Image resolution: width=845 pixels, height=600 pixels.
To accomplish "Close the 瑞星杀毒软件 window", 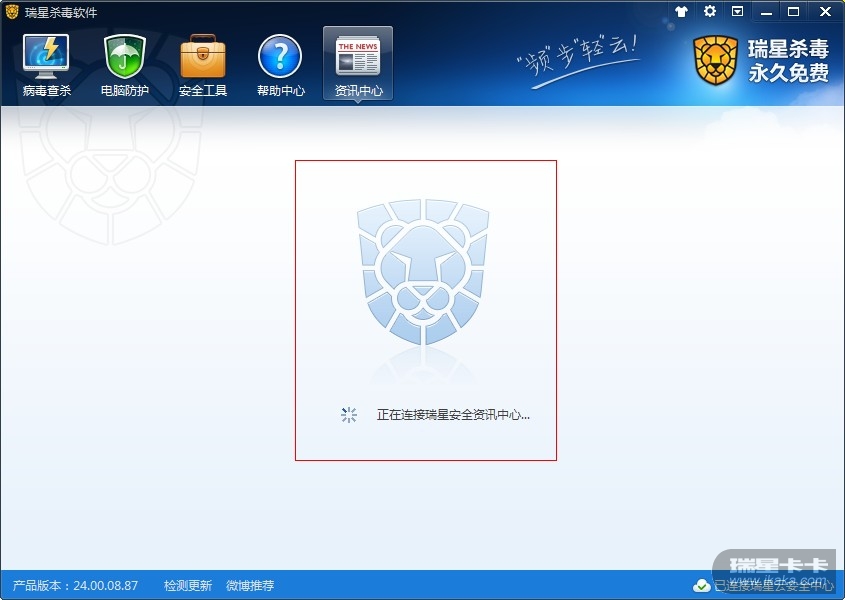I will (825, 11).
